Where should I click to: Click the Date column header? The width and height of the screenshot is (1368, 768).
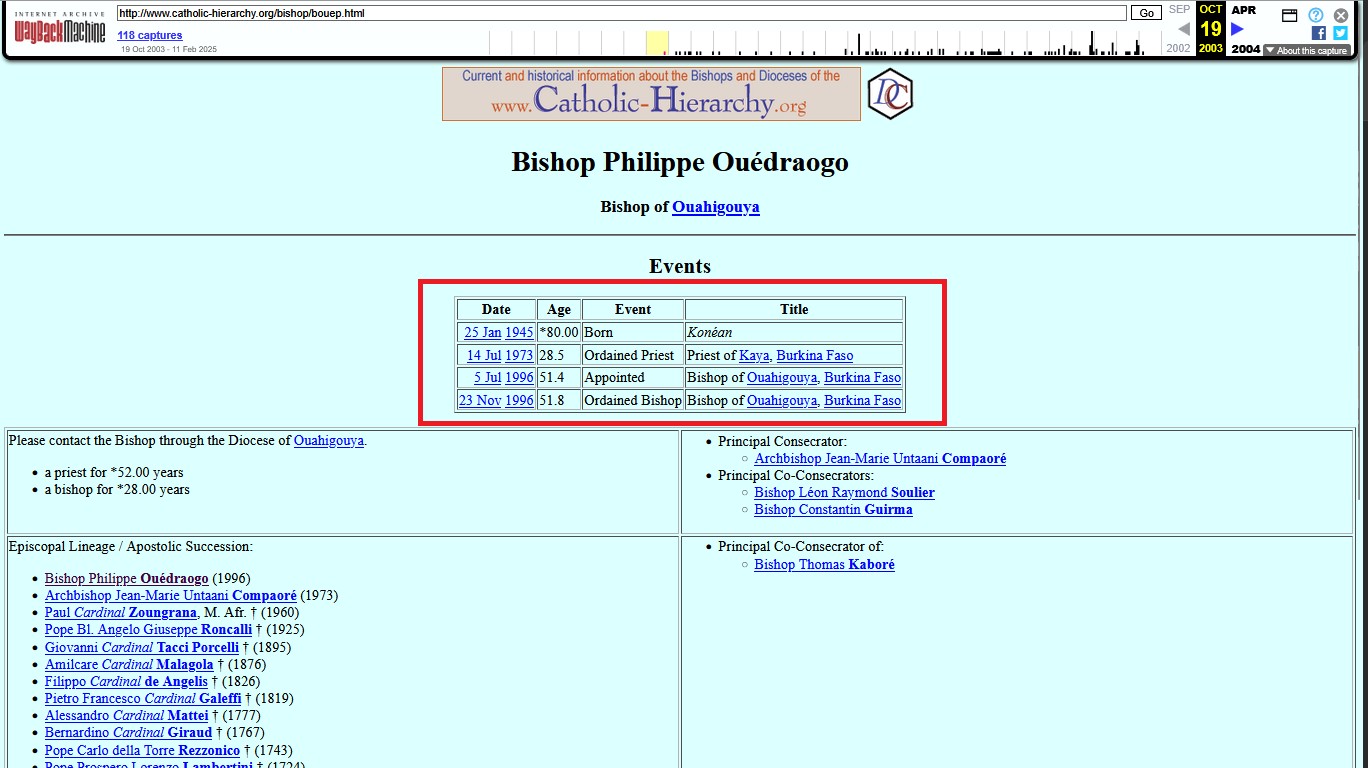[x=496, y=310]
